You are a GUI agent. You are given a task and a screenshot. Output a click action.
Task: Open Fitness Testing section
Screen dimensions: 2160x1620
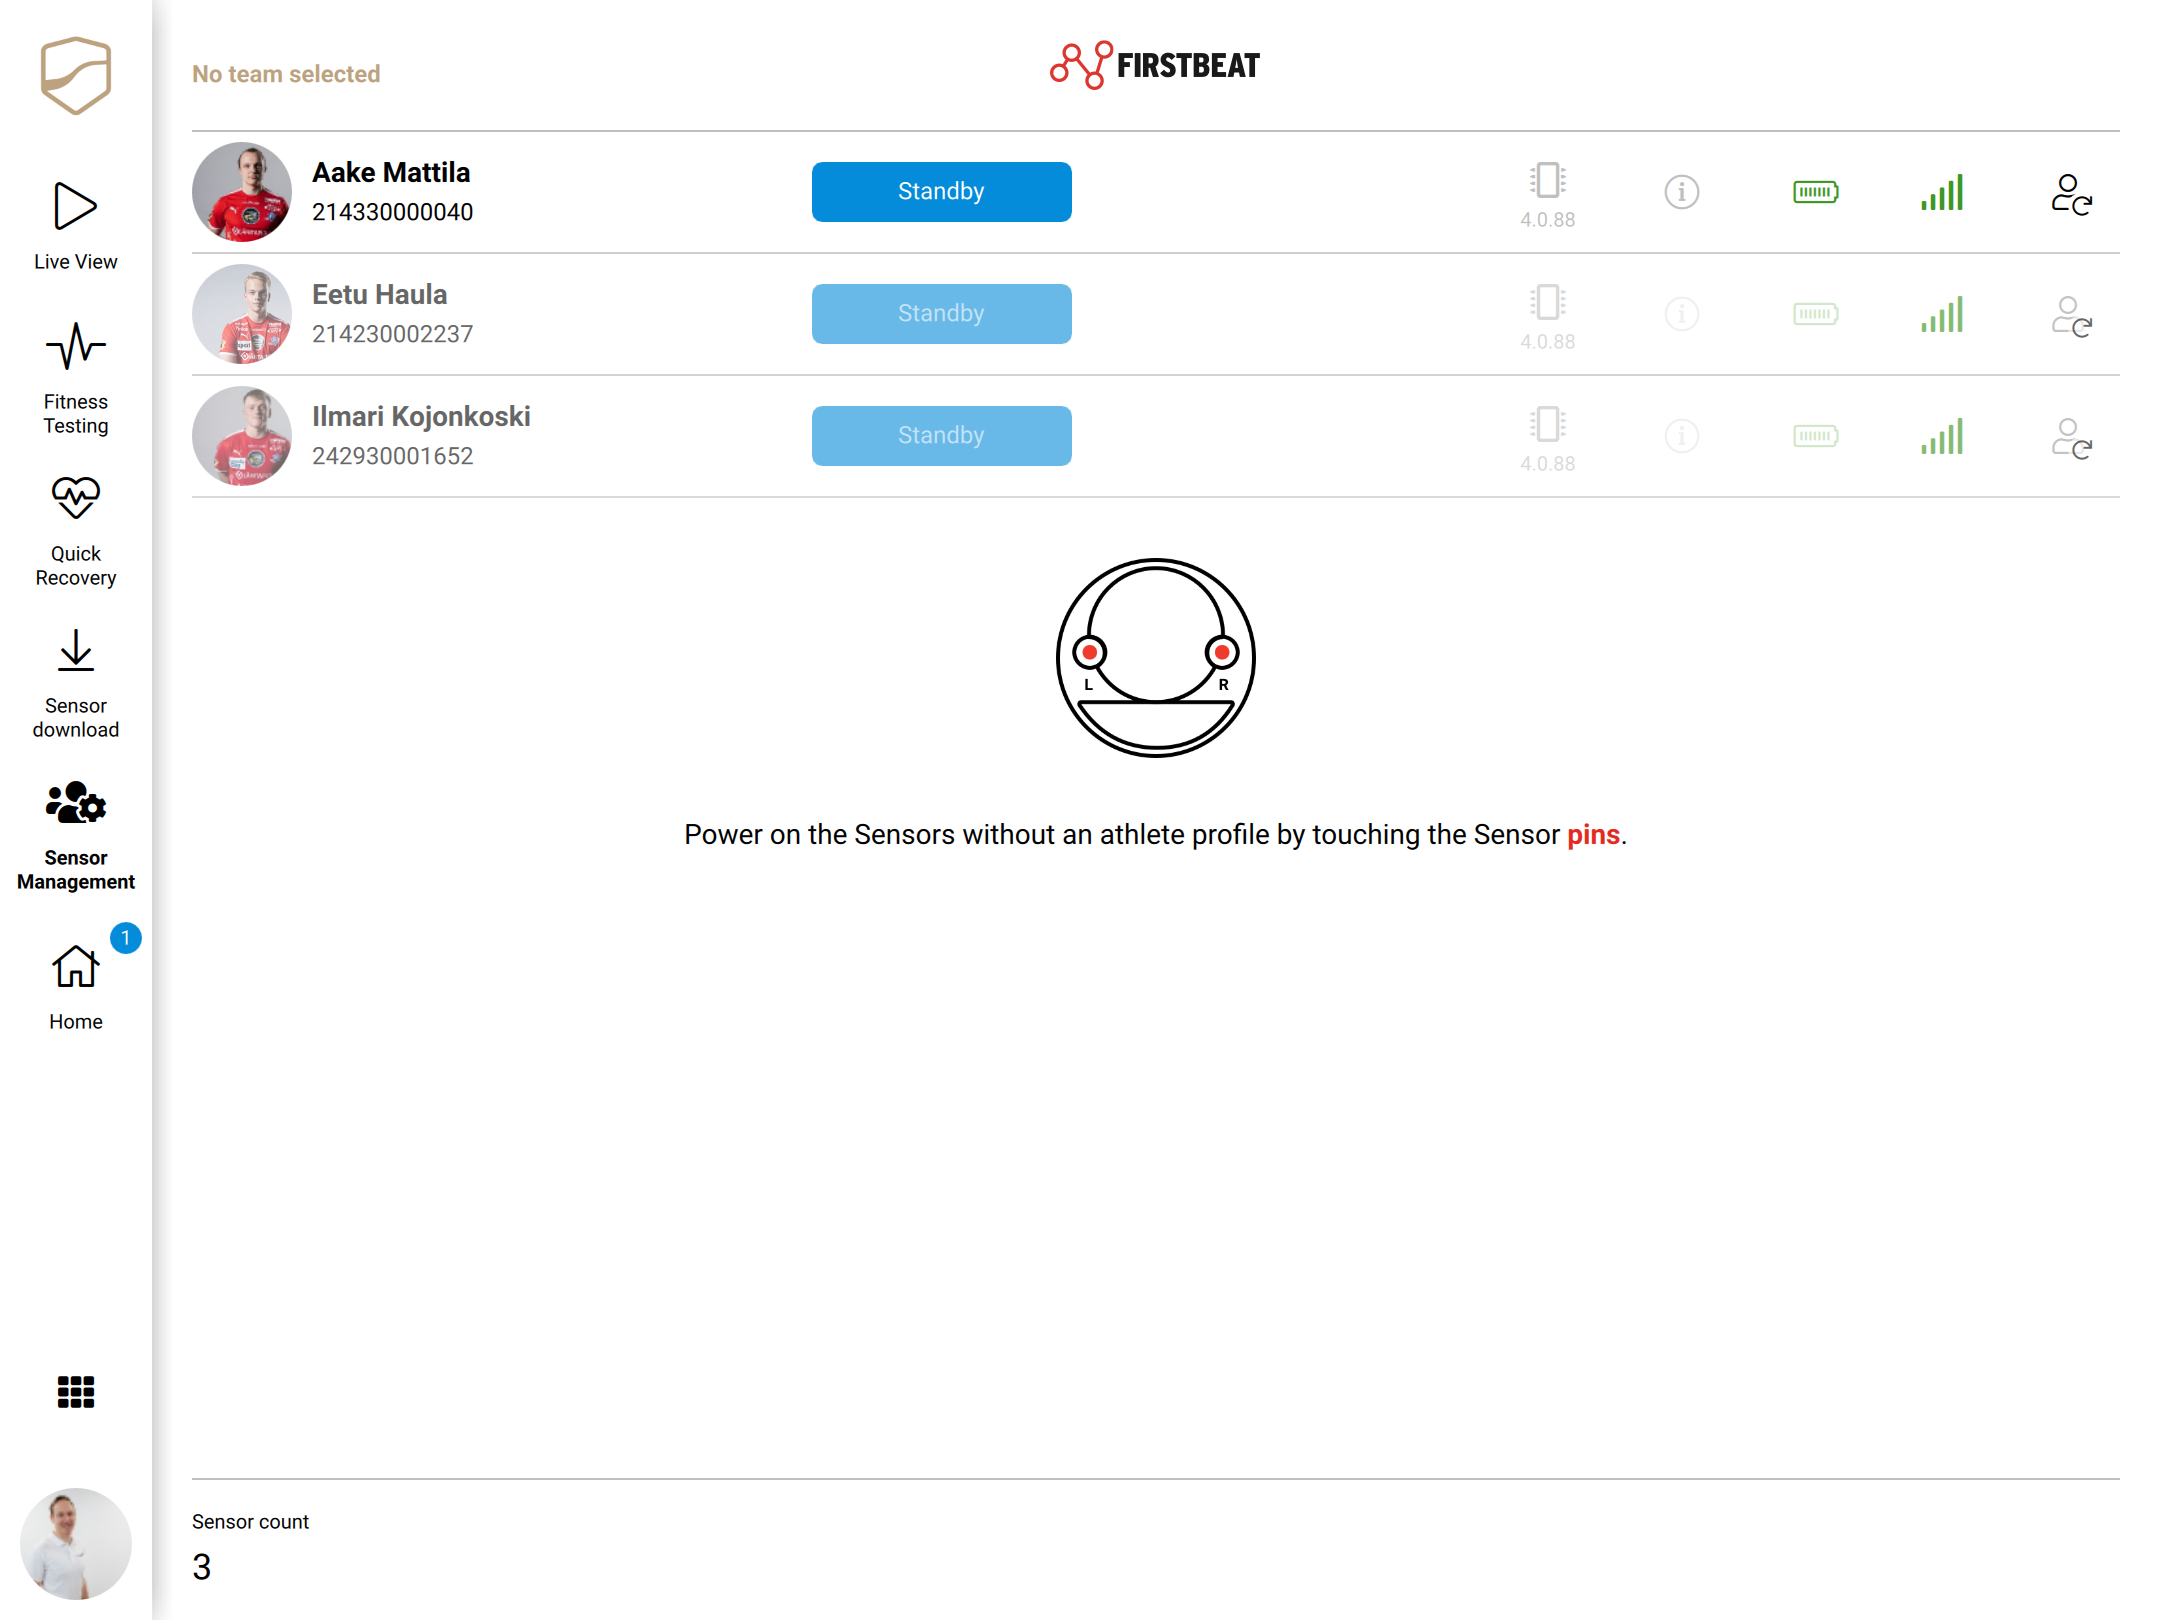click(76, 379)
